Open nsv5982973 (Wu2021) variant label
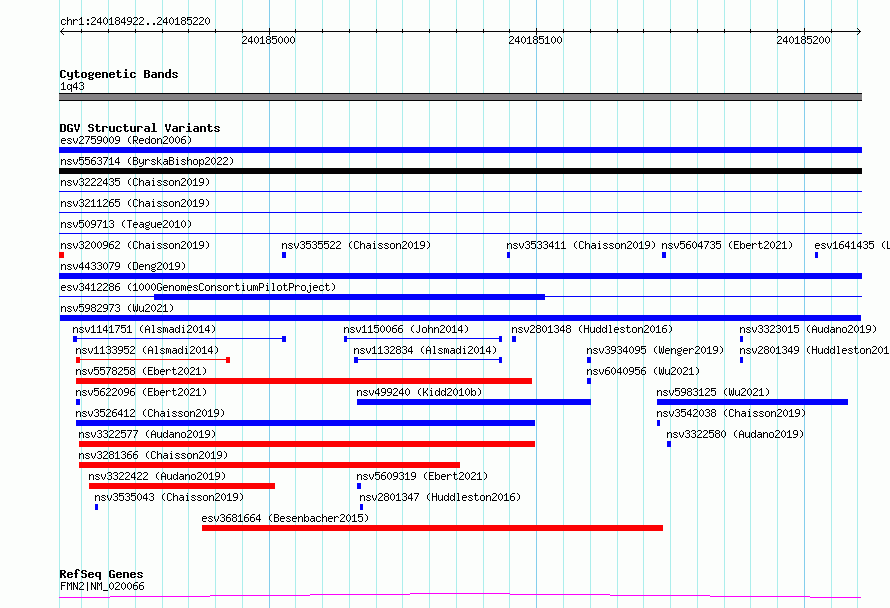The width and height of the screenshot is (890, 608). pyautogui.click(x=117, y=308)
